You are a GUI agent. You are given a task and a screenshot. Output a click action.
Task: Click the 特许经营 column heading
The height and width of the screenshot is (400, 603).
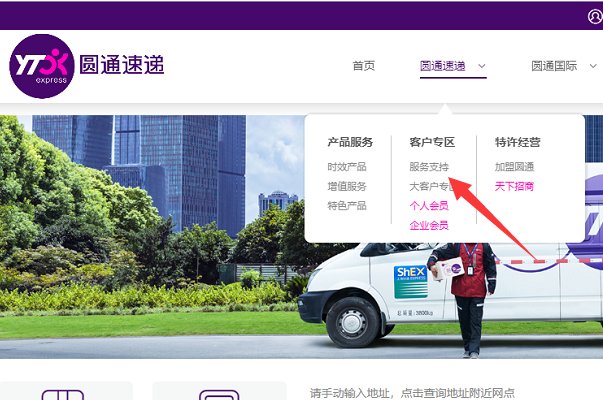(518, 142)
